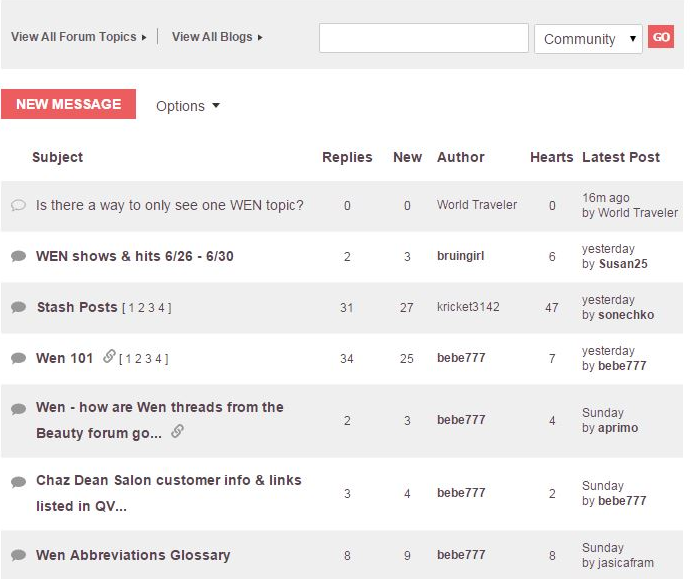Click the empty bubble icon for one WEN topic thread
Screen dimensions: 692x579
18,205
